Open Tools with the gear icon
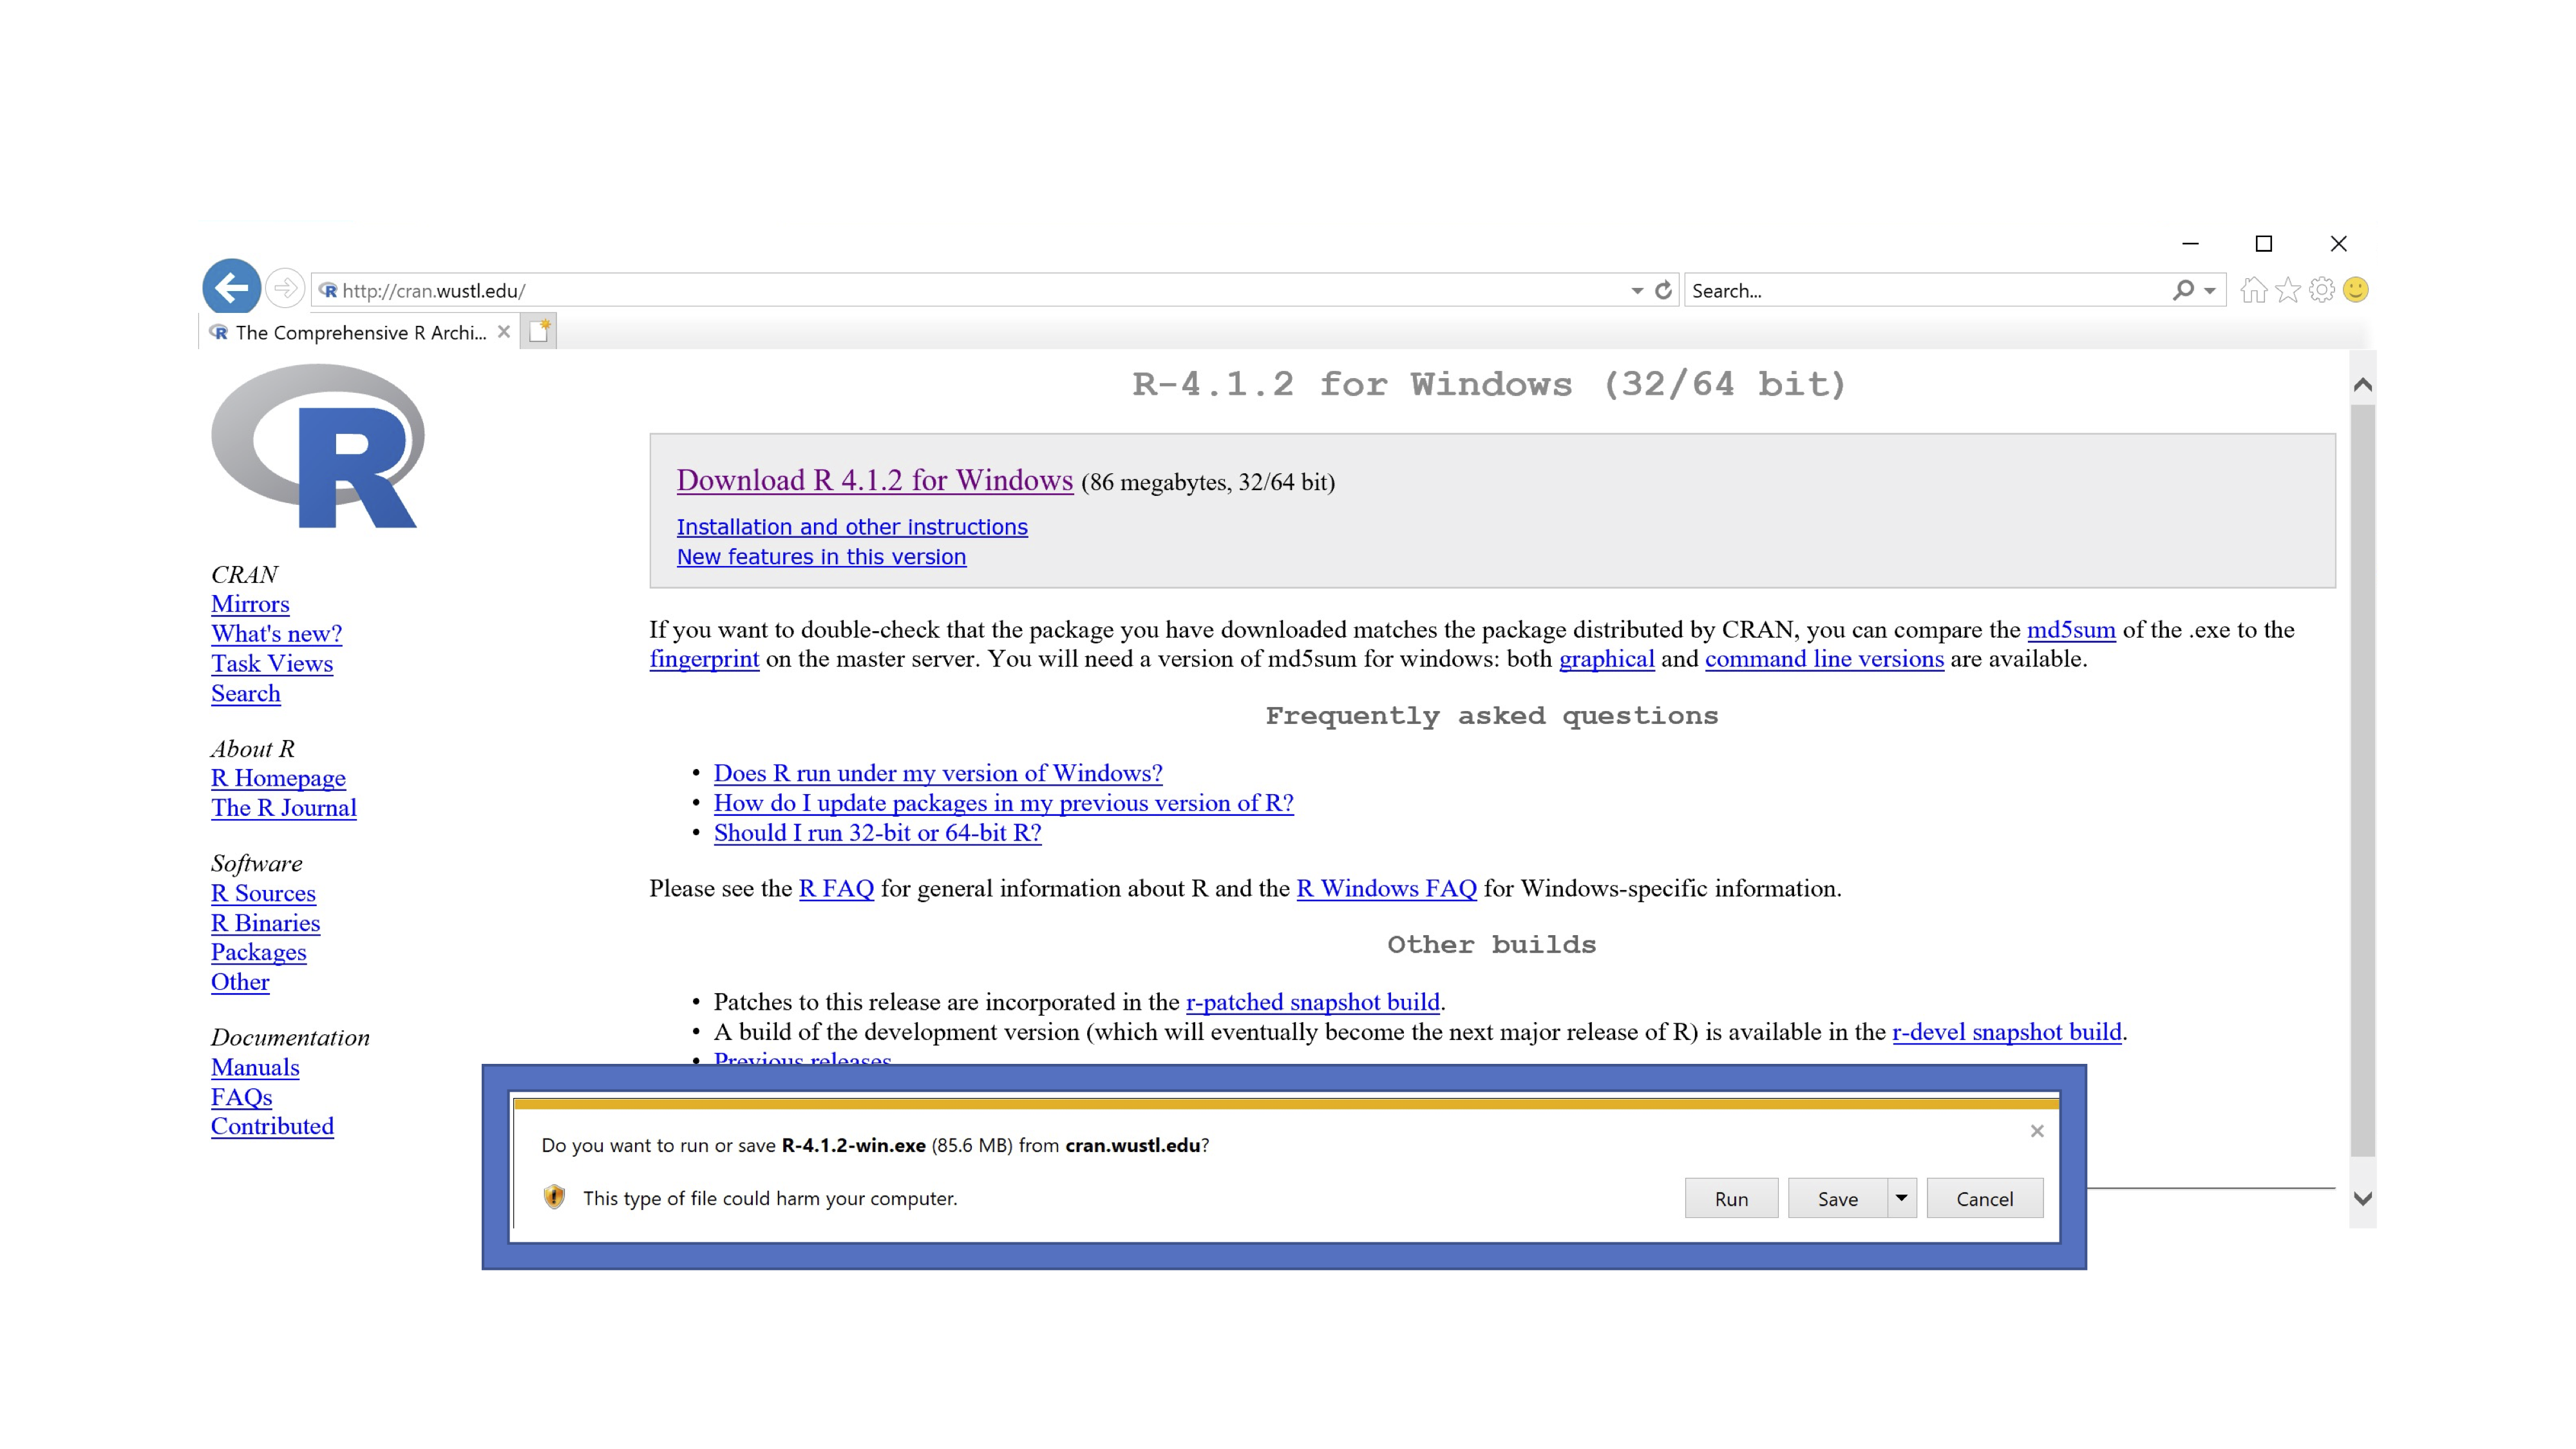This screenshot has height=1449, width=2576. pyautogui.click(x=2321, y=290)
